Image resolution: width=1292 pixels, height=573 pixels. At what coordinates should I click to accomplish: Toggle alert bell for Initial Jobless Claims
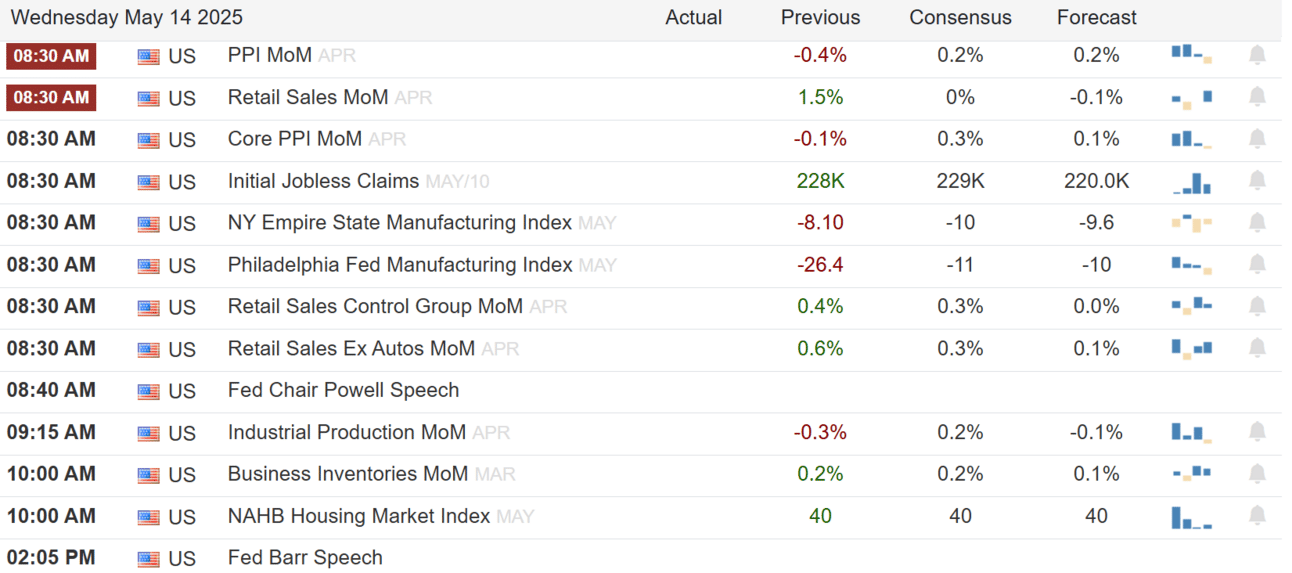(1257, 181)
